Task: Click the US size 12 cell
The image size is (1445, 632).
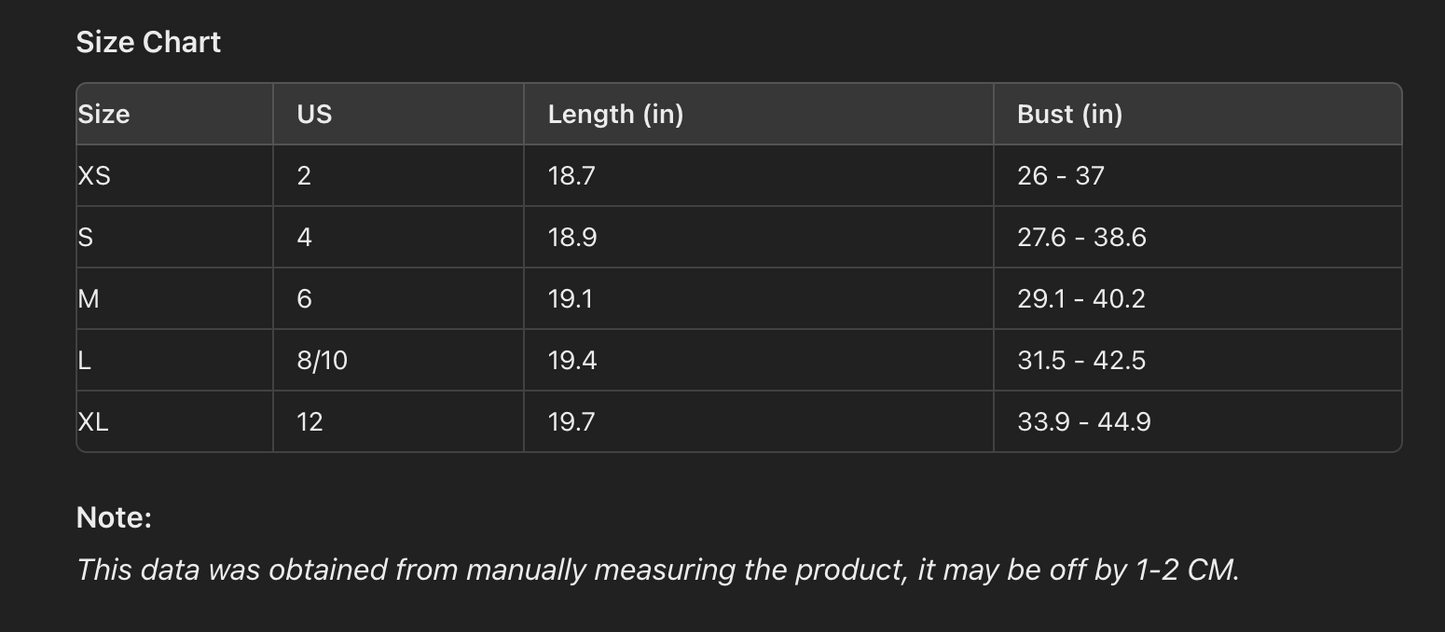Action: point(310,422)
